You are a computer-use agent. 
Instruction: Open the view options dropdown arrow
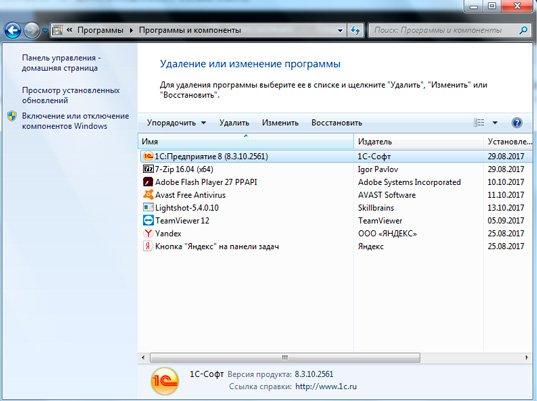(x=495, y=123)
